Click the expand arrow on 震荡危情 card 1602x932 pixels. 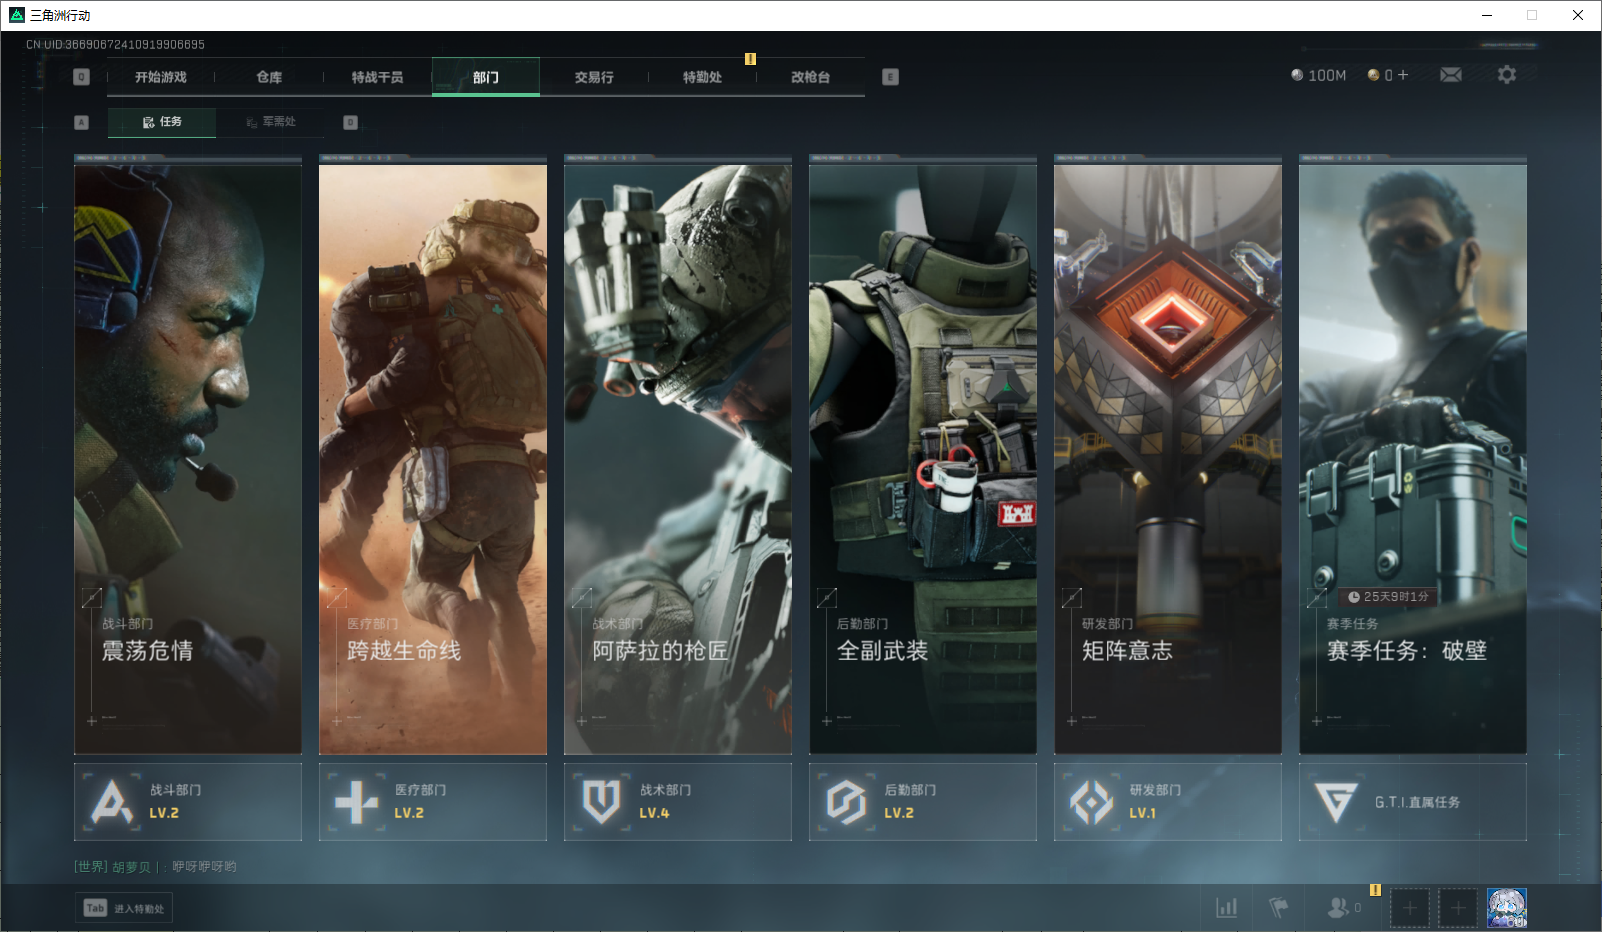coord(92,598)
